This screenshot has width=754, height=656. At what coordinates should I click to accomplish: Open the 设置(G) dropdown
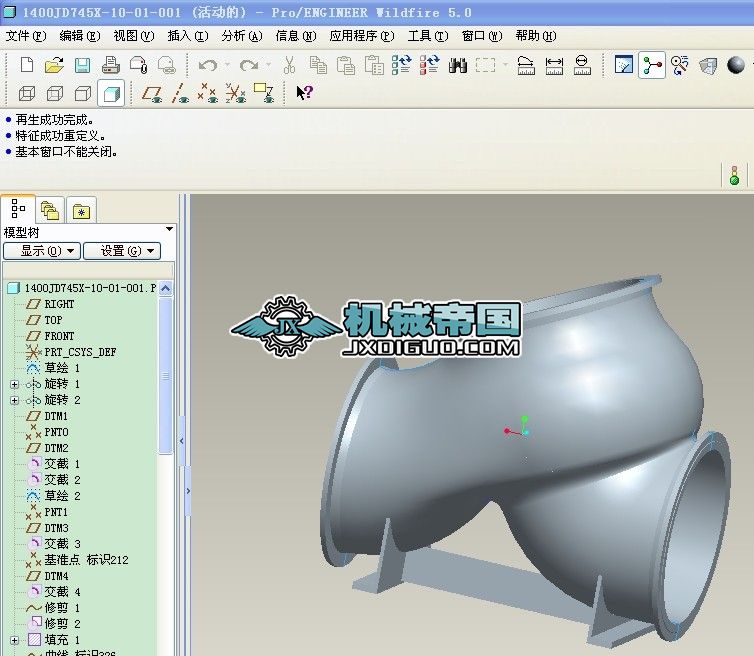(x=122, y=251)
